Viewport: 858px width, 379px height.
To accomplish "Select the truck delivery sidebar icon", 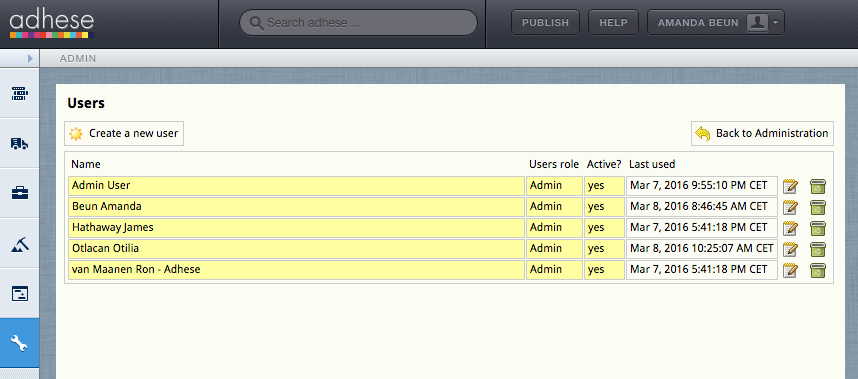I will click(19, 143).
